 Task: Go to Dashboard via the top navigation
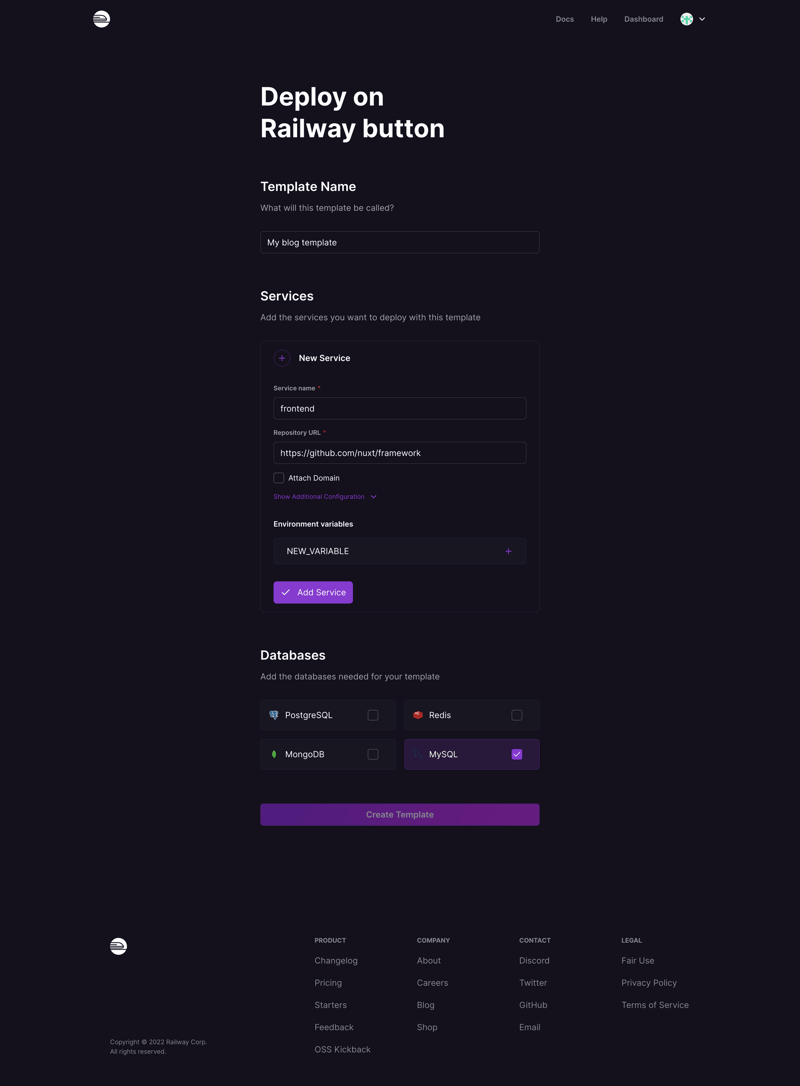coord(643,18)
